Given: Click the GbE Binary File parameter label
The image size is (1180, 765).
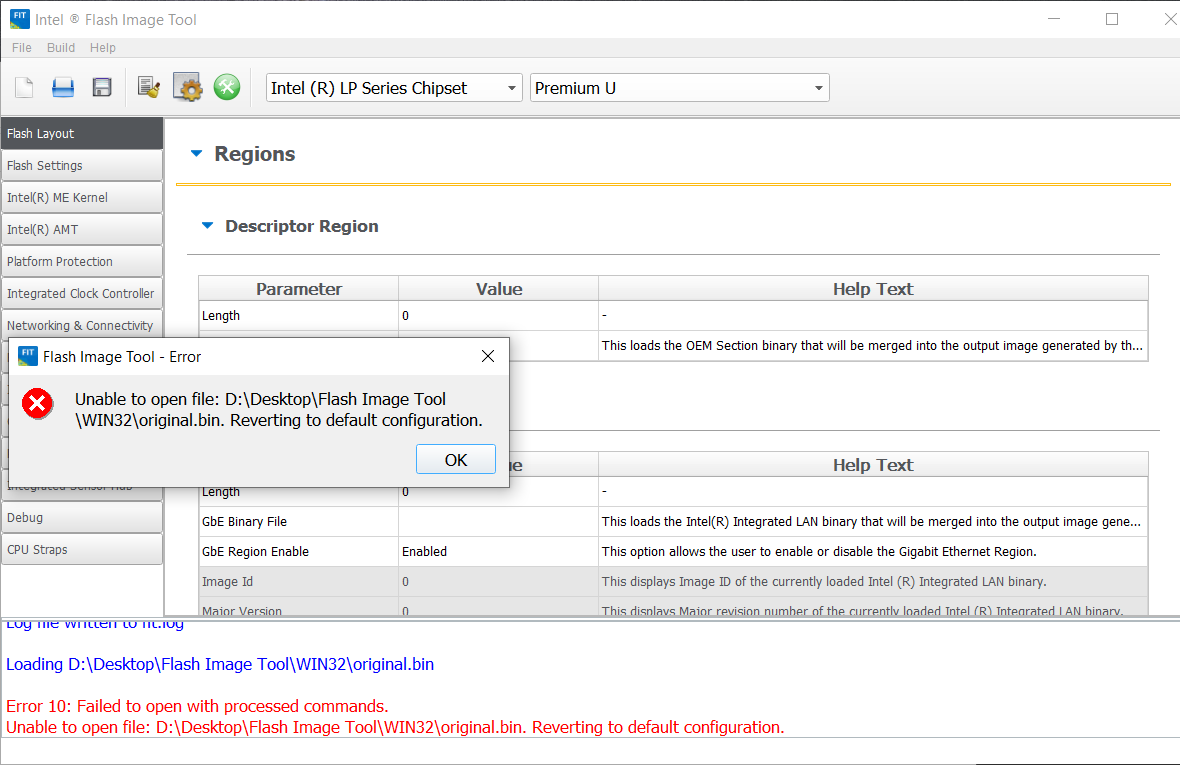Looking at the screenshot, I should [x=245, y=521].
